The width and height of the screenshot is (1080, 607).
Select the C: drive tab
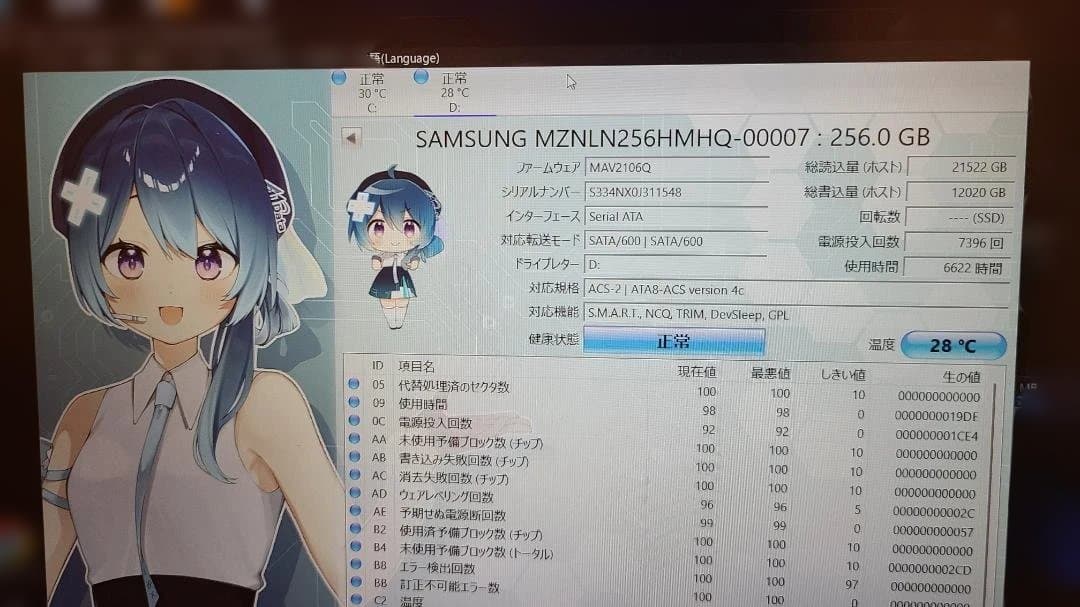371,93
